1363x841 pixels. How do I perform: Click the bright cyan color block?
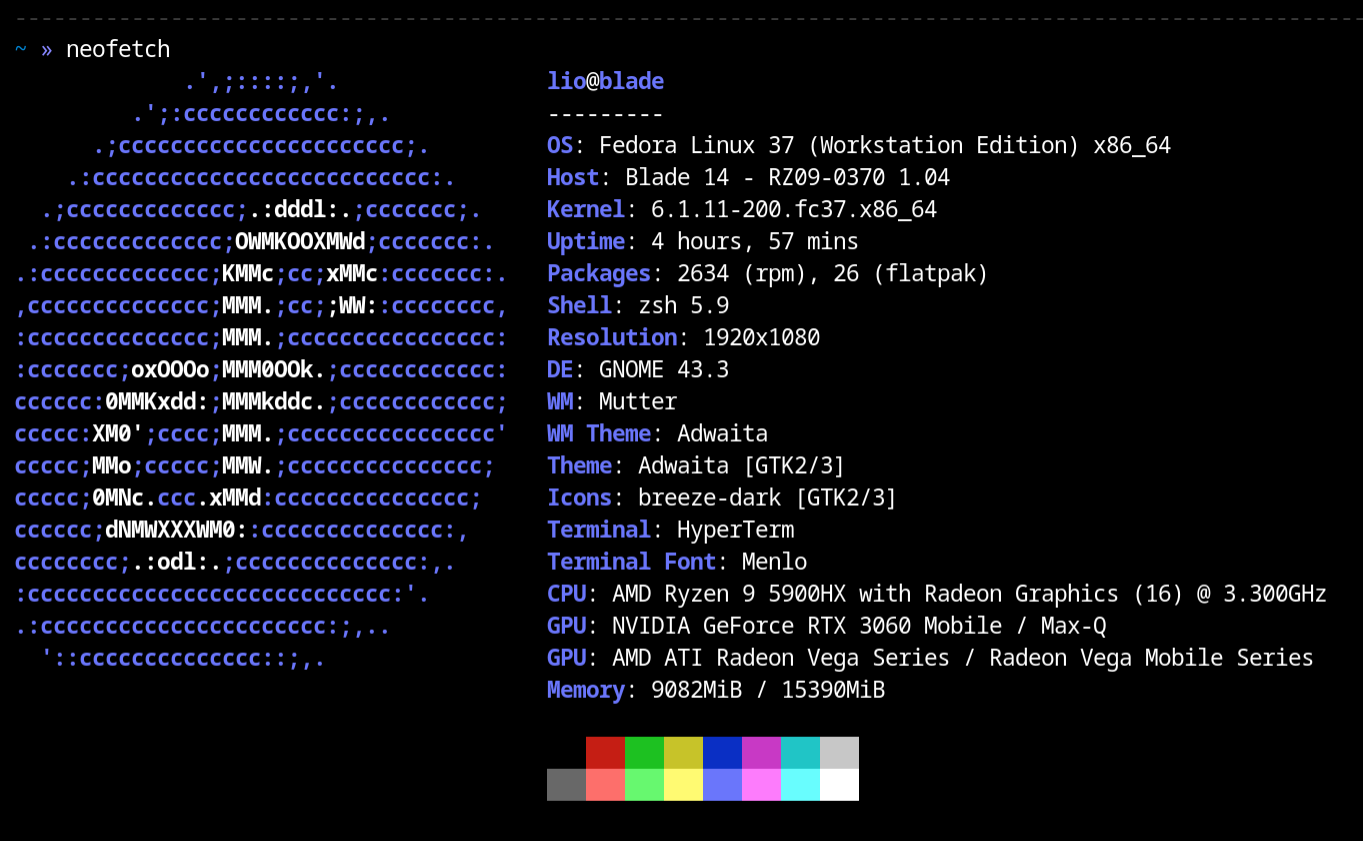coord(800,785)
